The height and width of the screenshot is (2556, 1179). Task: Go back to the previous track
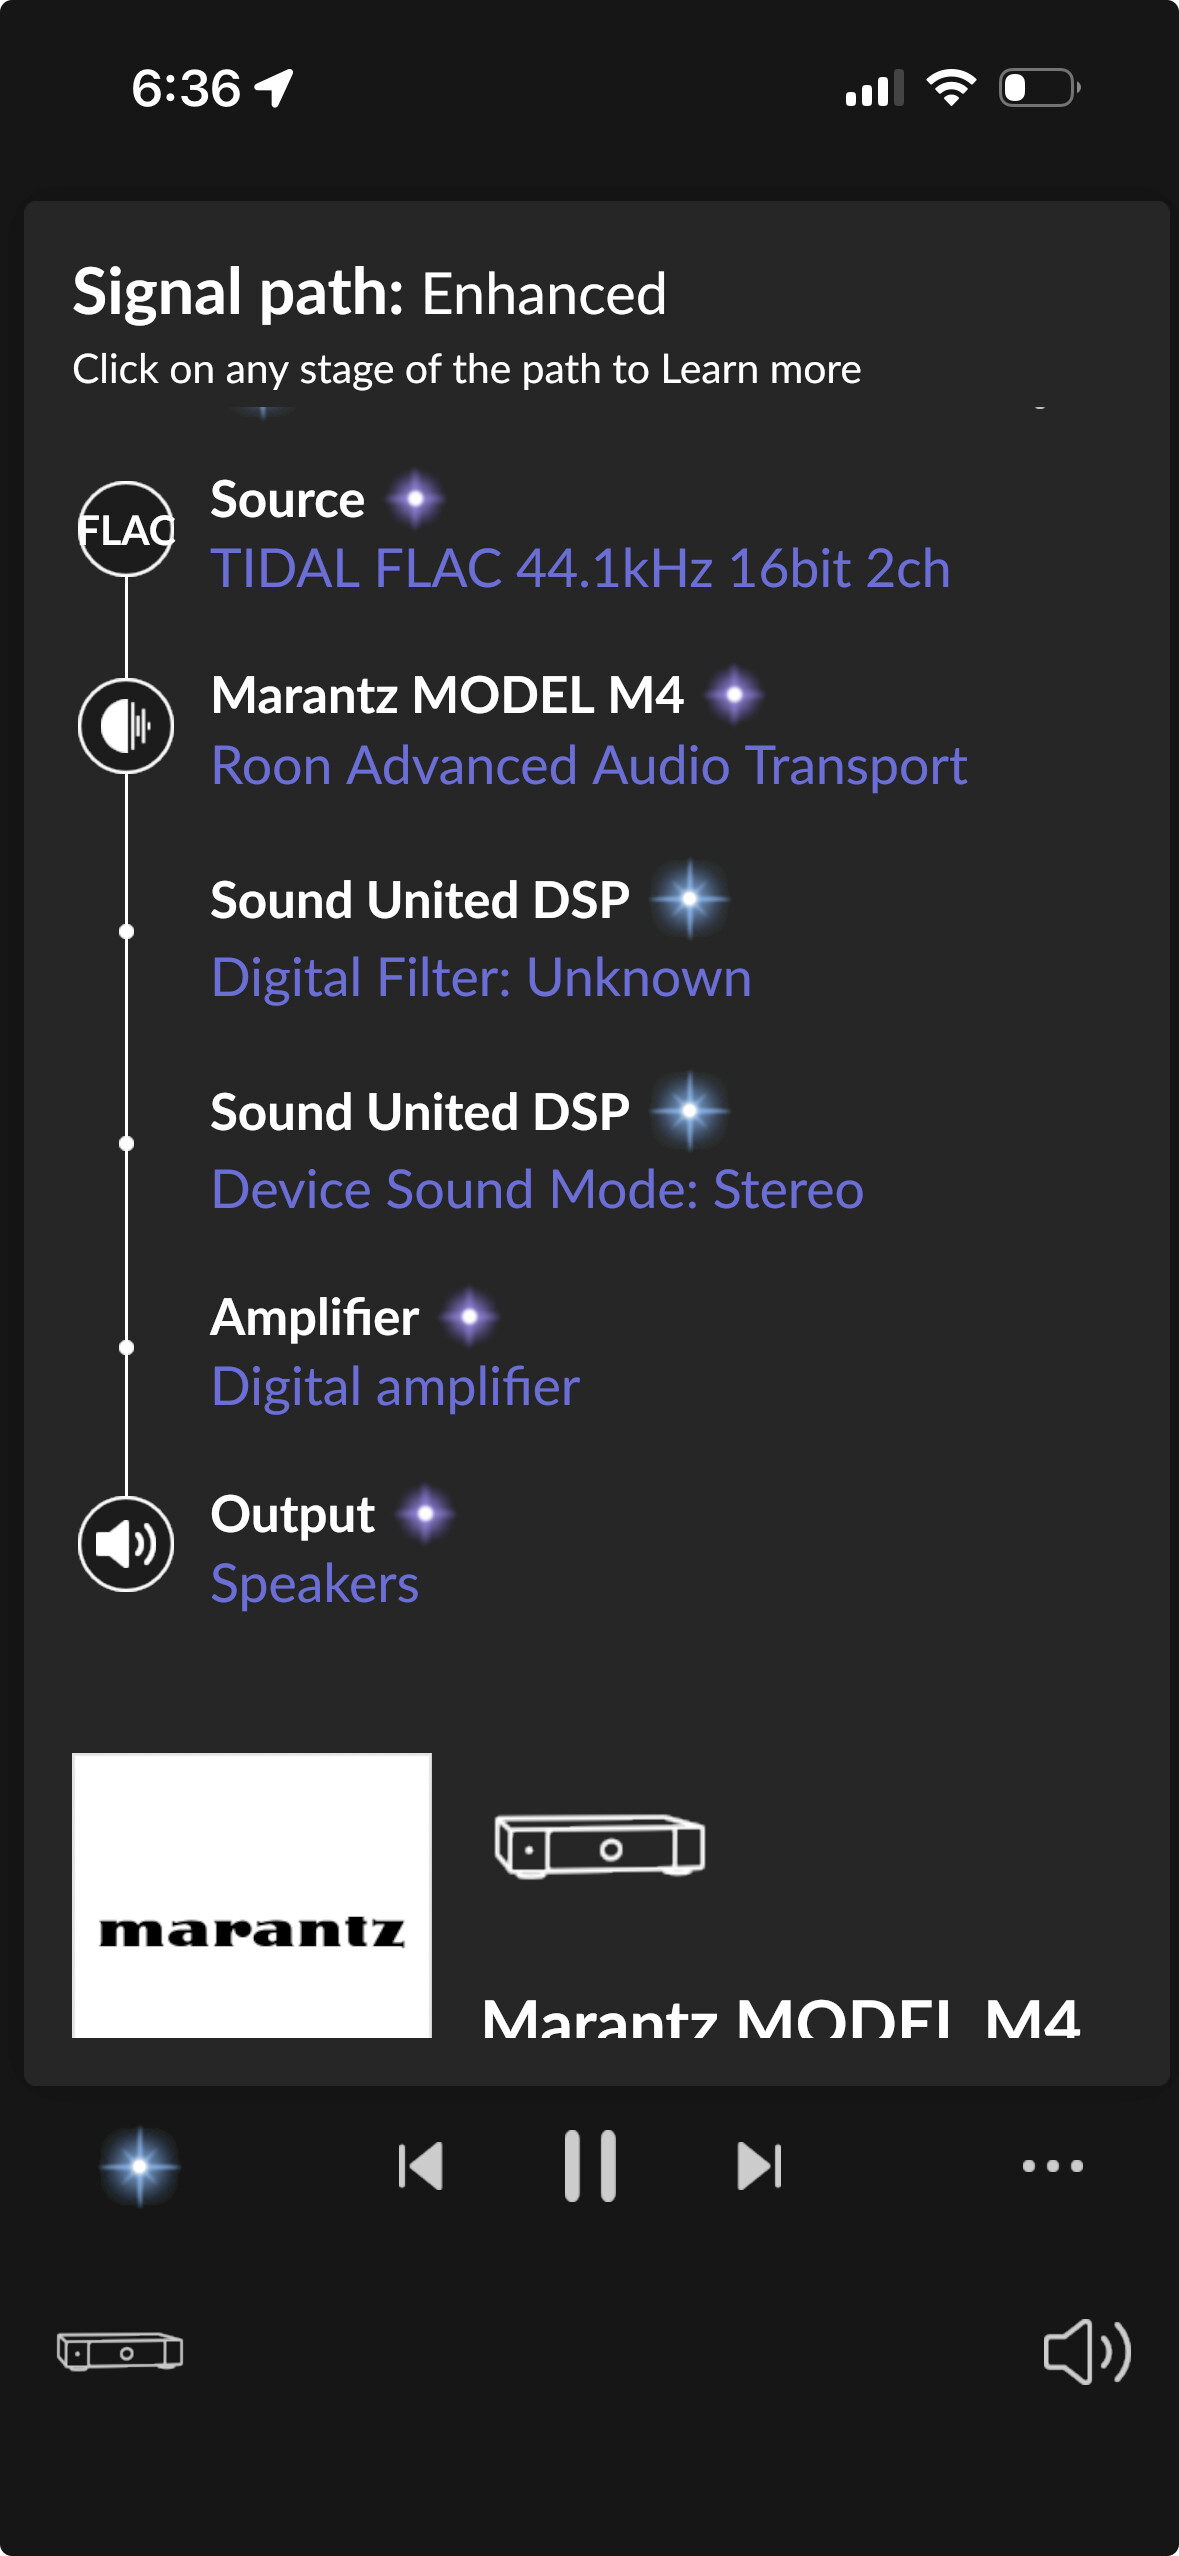pos(420,2166)
